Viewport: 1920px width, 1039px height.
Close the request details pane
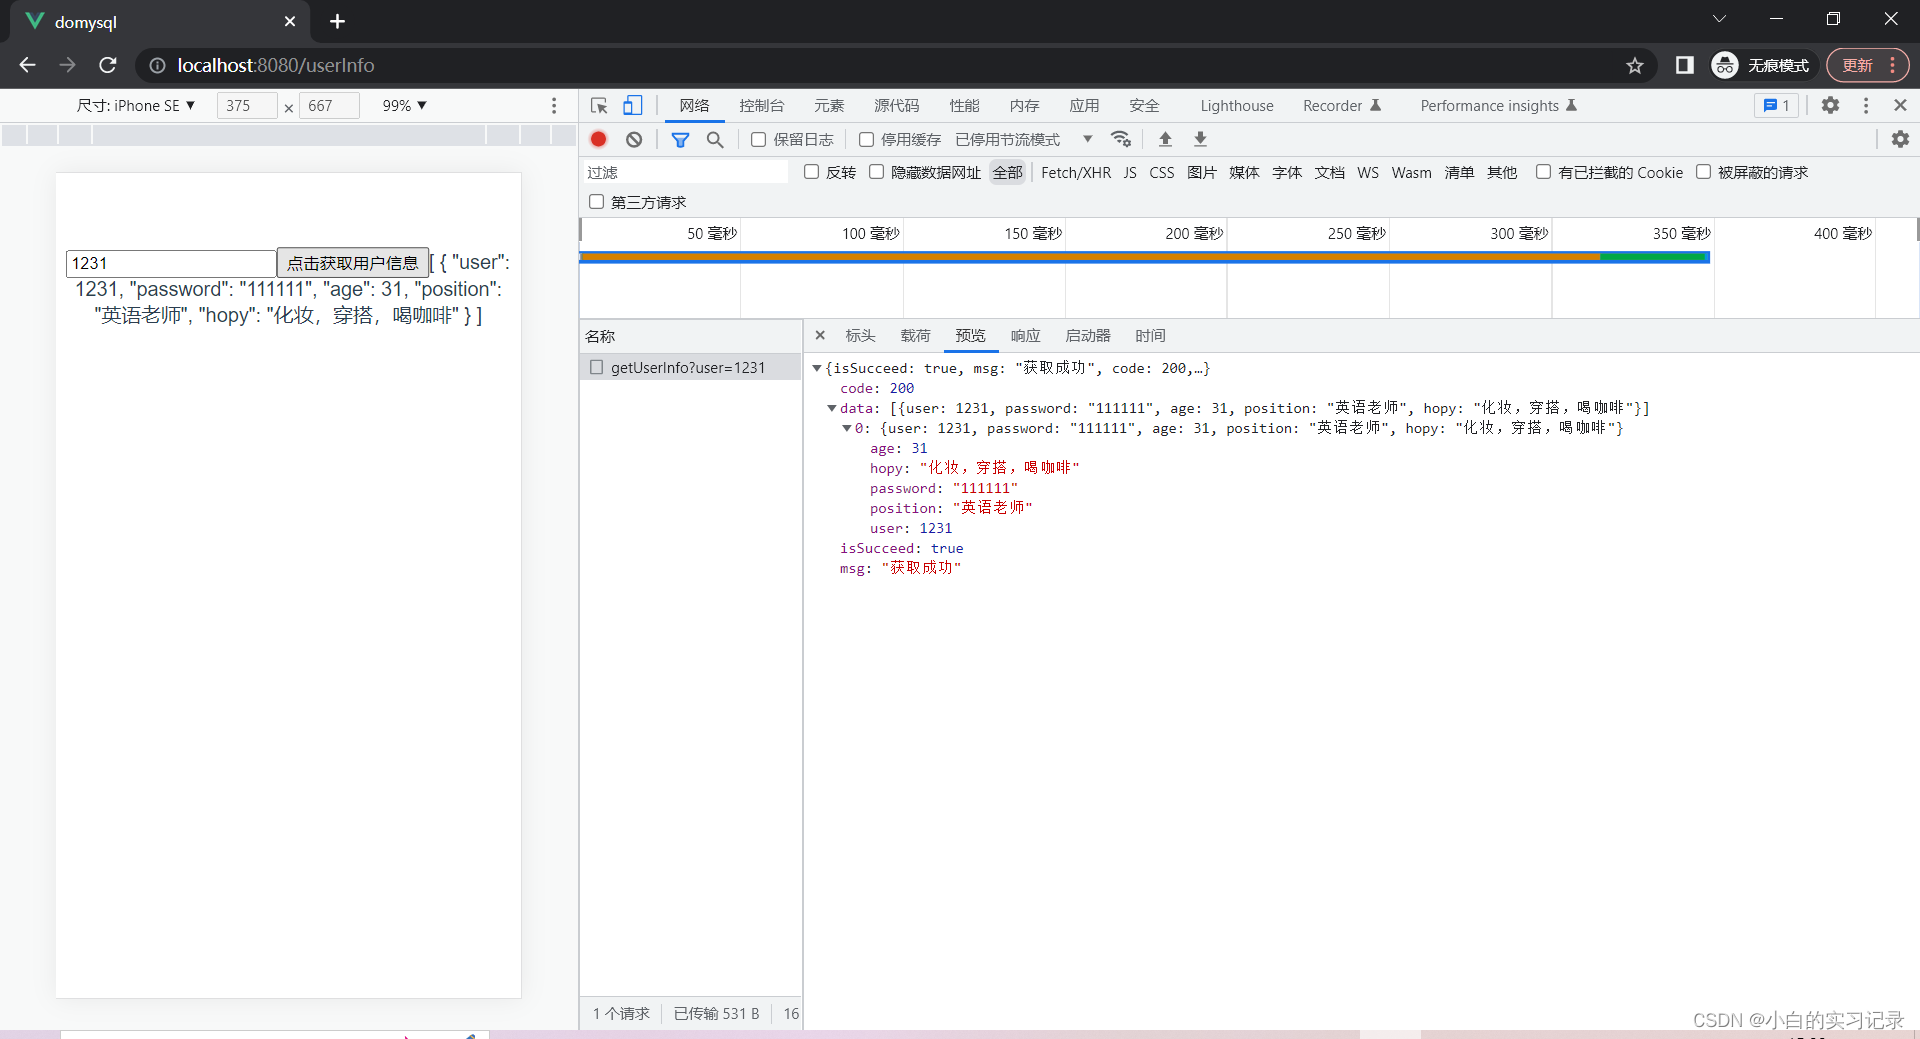(x=820, y=336)
